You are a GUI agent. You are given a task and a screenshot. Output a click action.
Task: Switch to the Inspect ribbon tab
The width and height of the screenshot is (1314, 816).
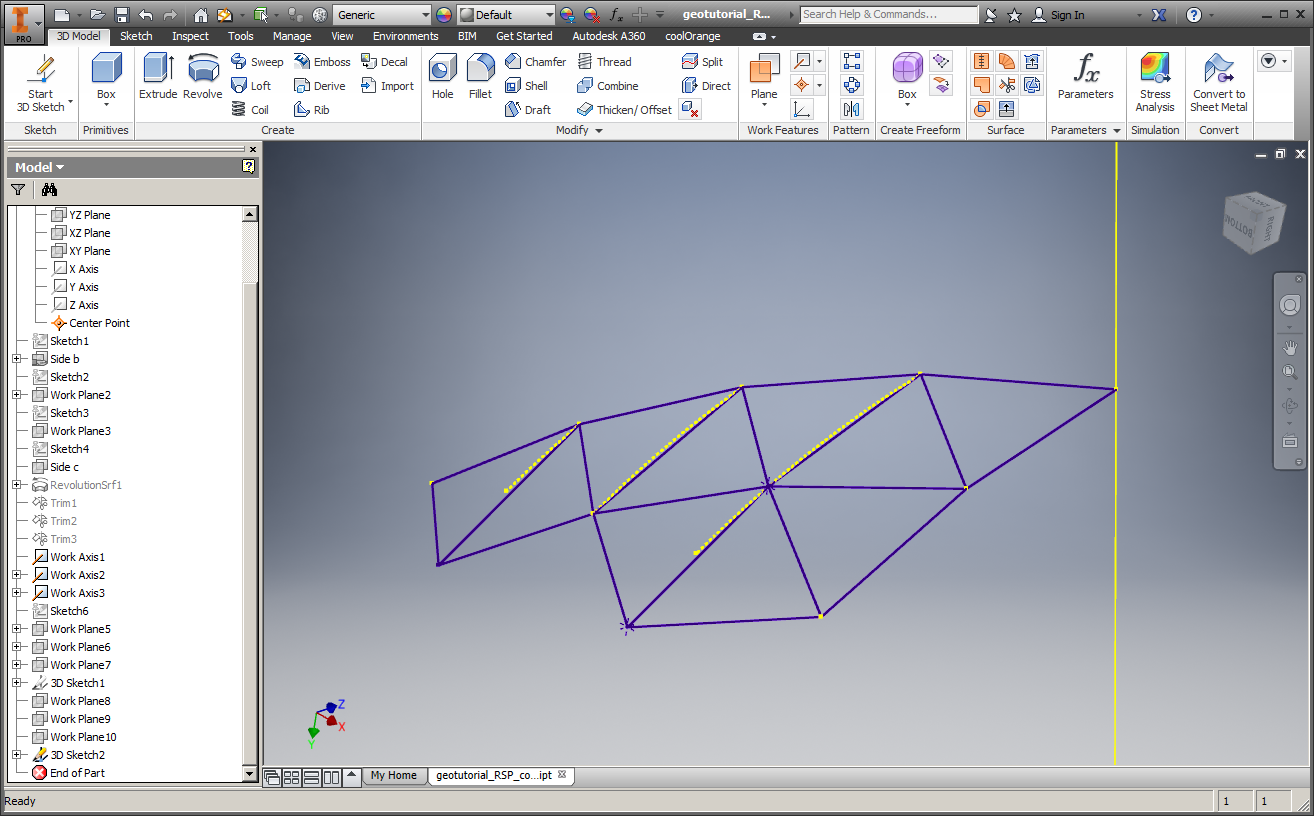(190, 36)
